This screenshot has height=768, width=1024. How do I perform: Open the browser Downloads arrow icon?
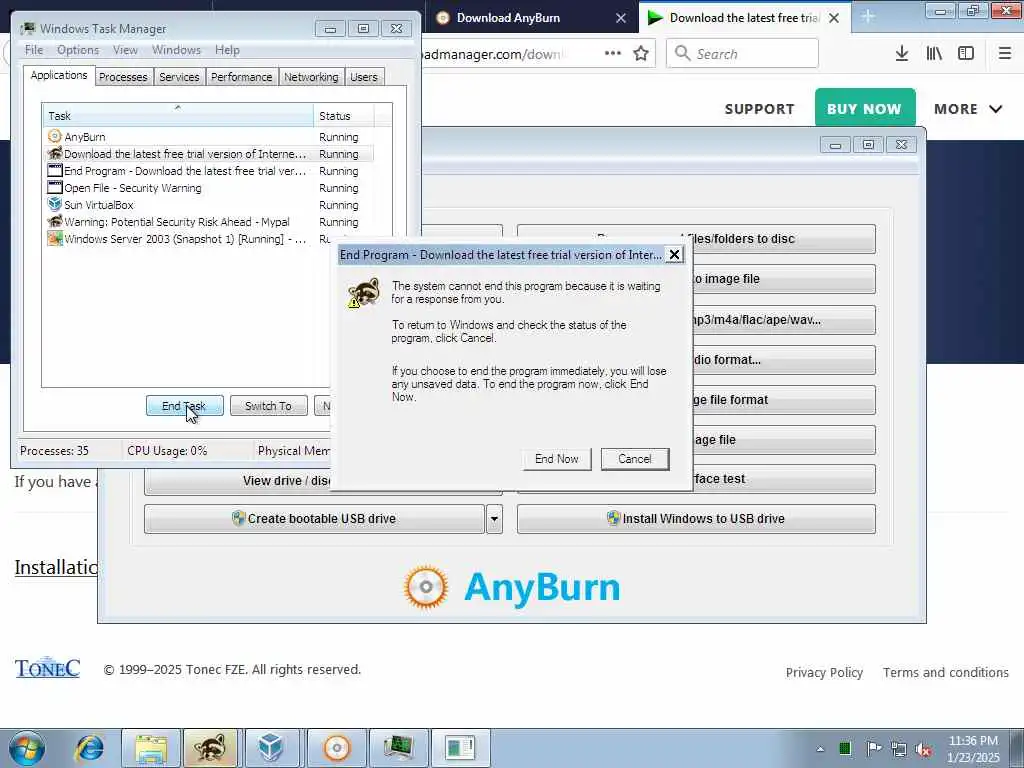[902, 54]
